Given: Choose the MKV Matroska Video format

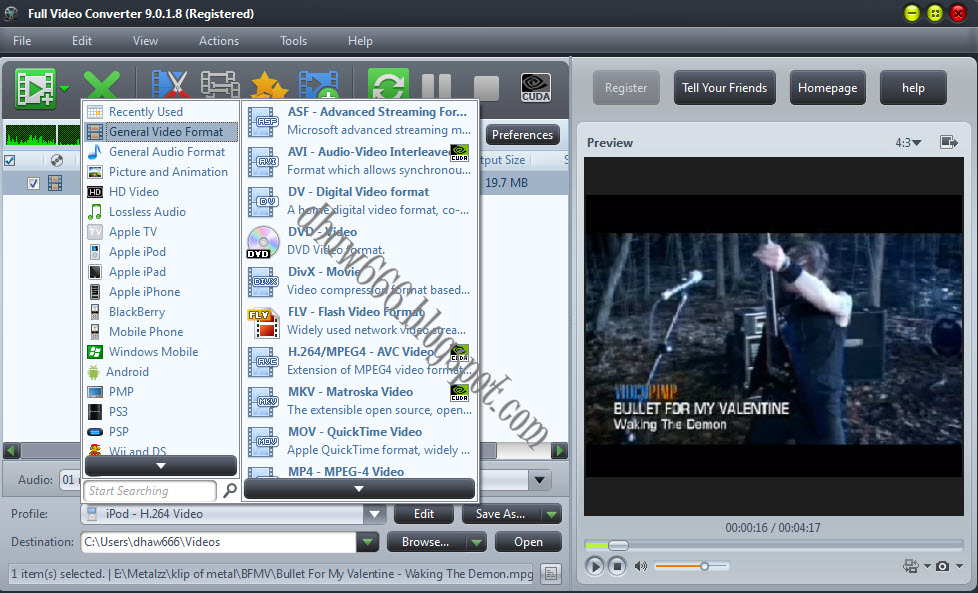Looking at the screenshot, I should [x=359, y=400].
